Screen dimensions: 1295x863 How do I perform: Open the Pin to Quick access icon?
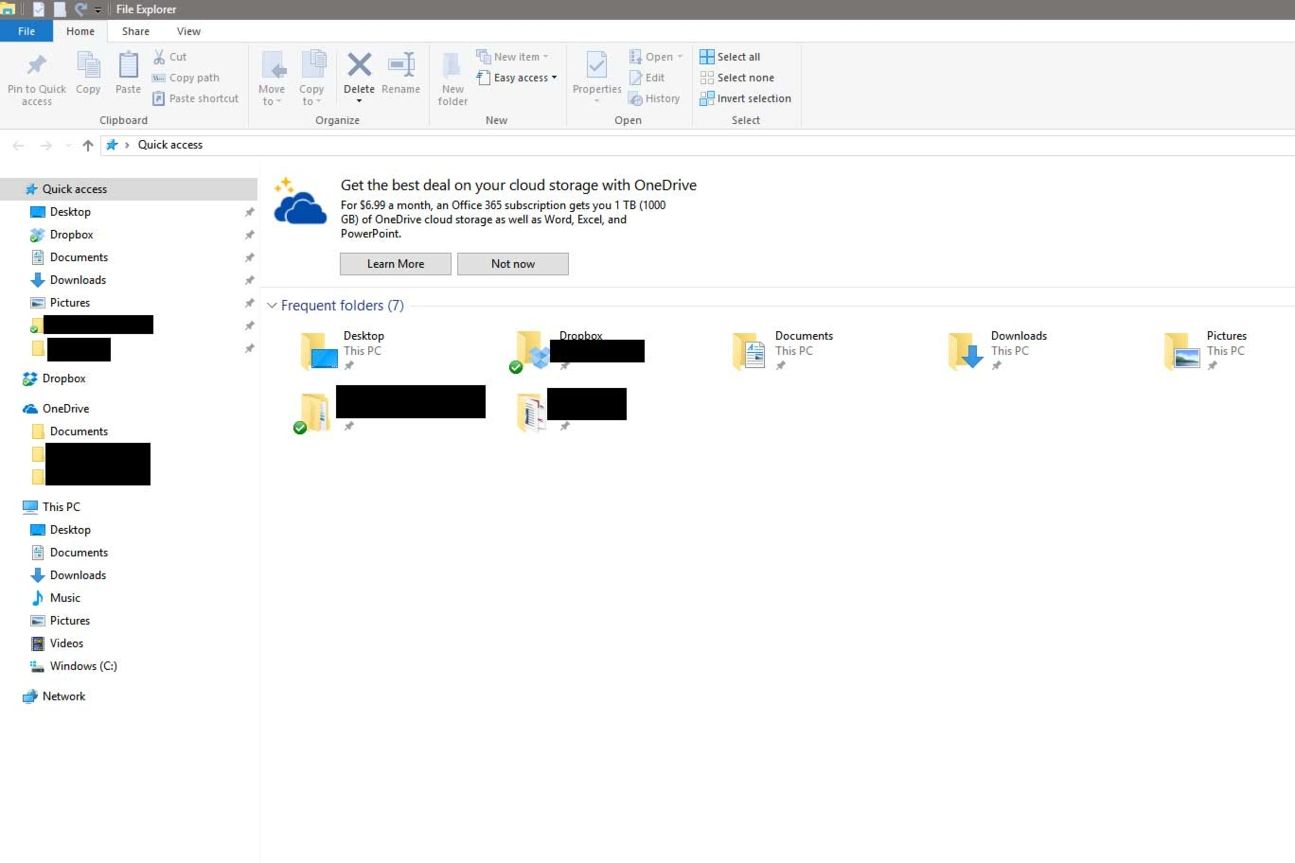pos(36,77)
